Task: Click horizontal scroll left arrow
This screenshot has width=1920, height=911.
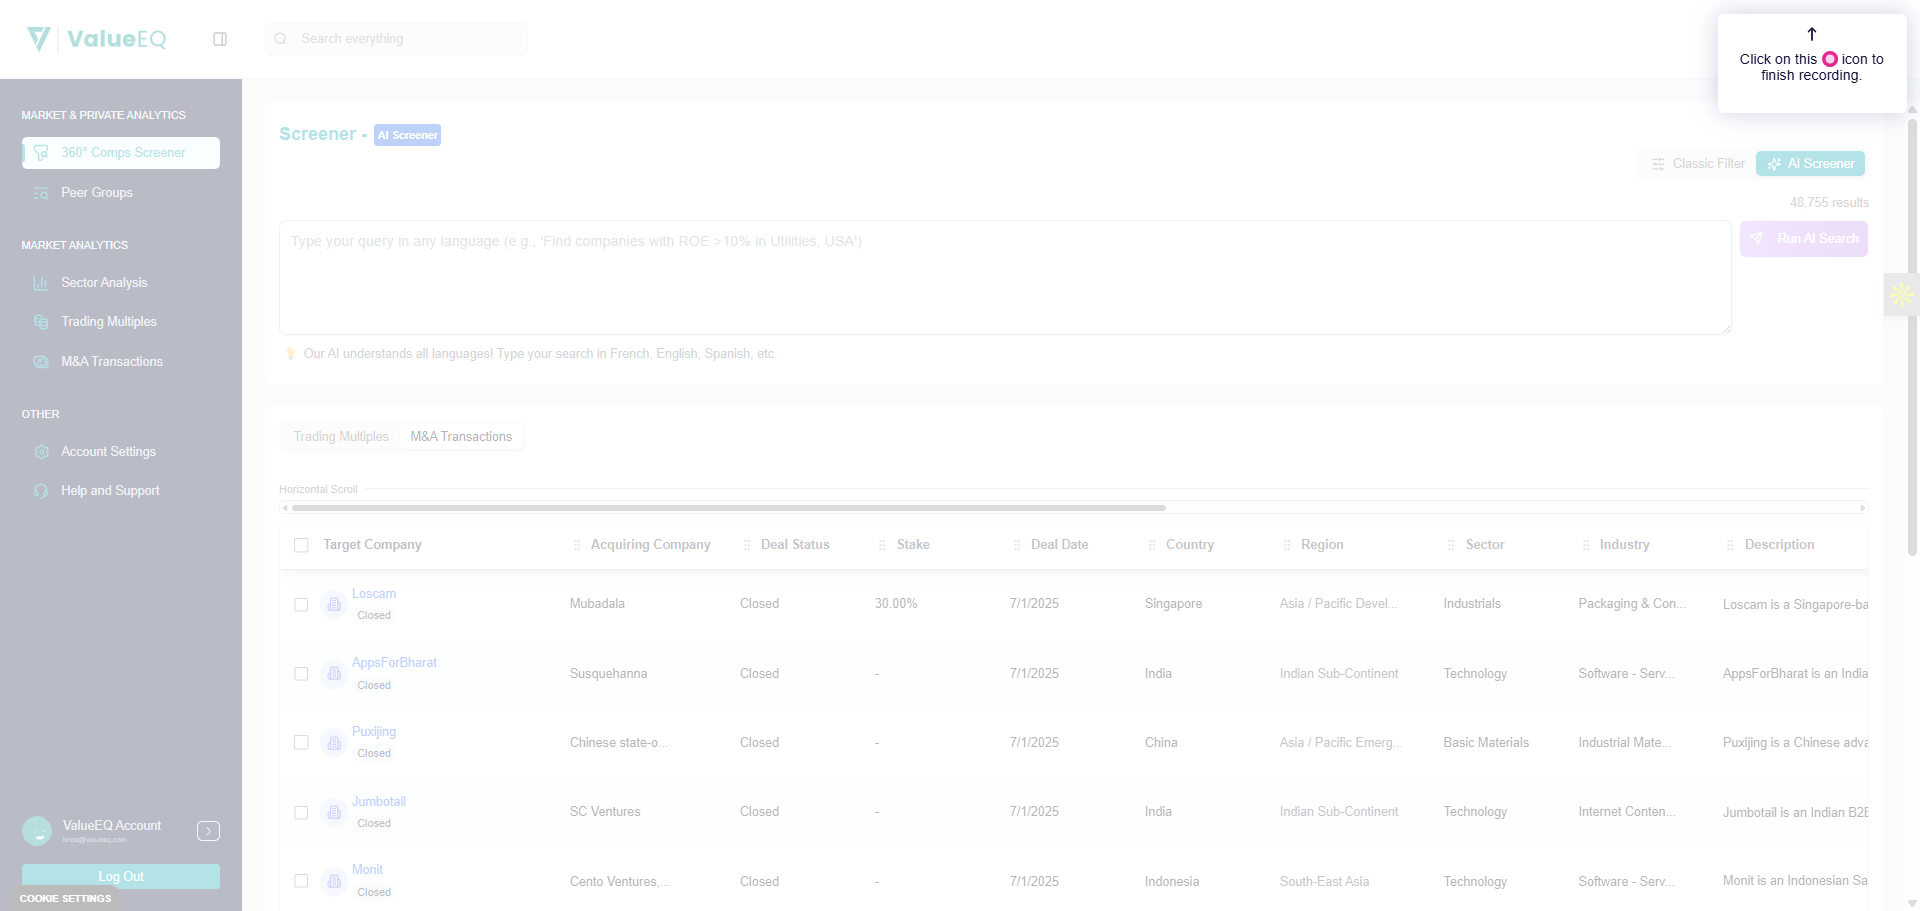Action: pyautogui.click(x=285, y=508)
